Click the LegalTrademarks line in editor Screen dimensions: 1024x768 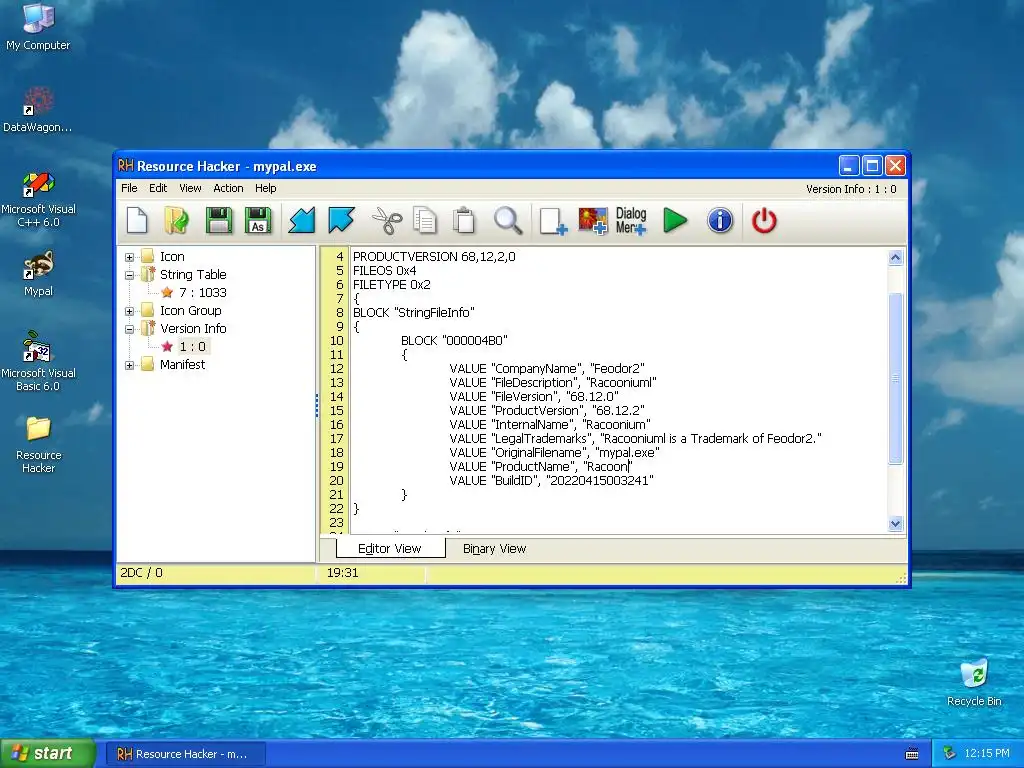tap(635, 439)
